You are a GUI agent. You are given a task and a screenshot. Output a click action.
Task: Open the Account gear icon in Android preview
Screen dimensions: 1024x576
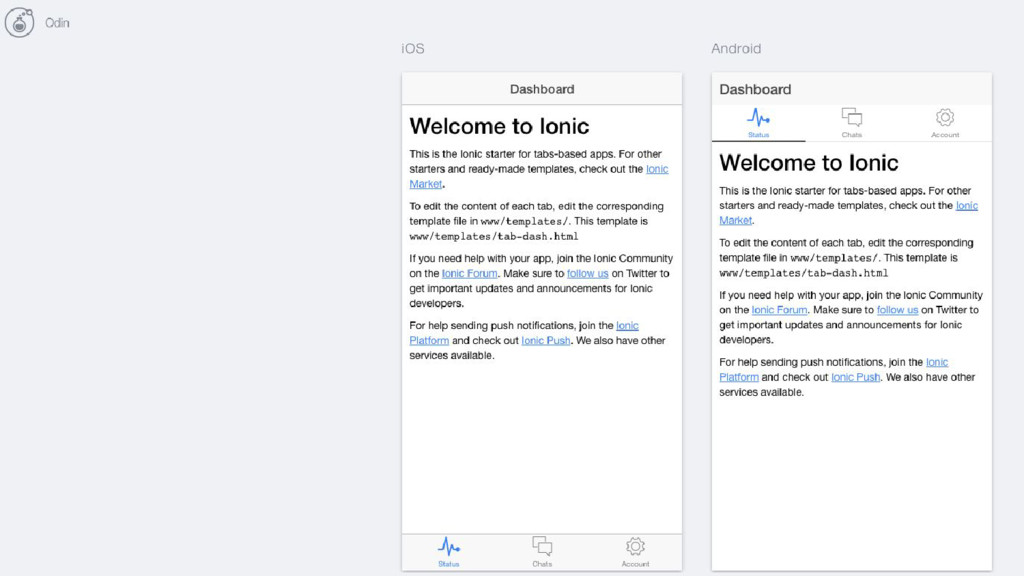pos(945,118)
